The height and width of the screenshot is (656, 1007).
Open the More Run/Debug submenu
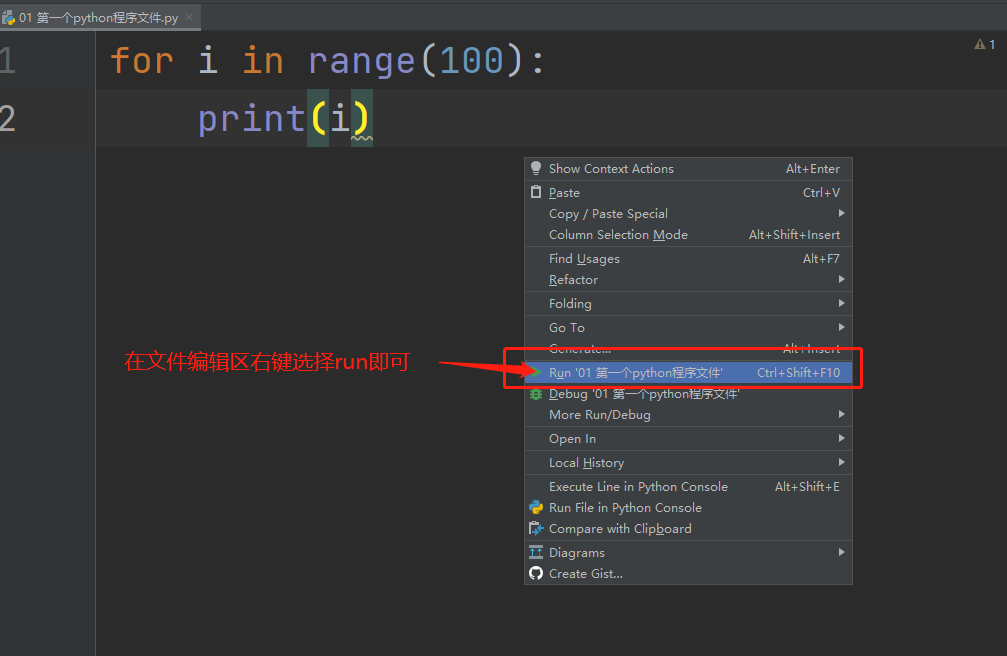(688, 414)
